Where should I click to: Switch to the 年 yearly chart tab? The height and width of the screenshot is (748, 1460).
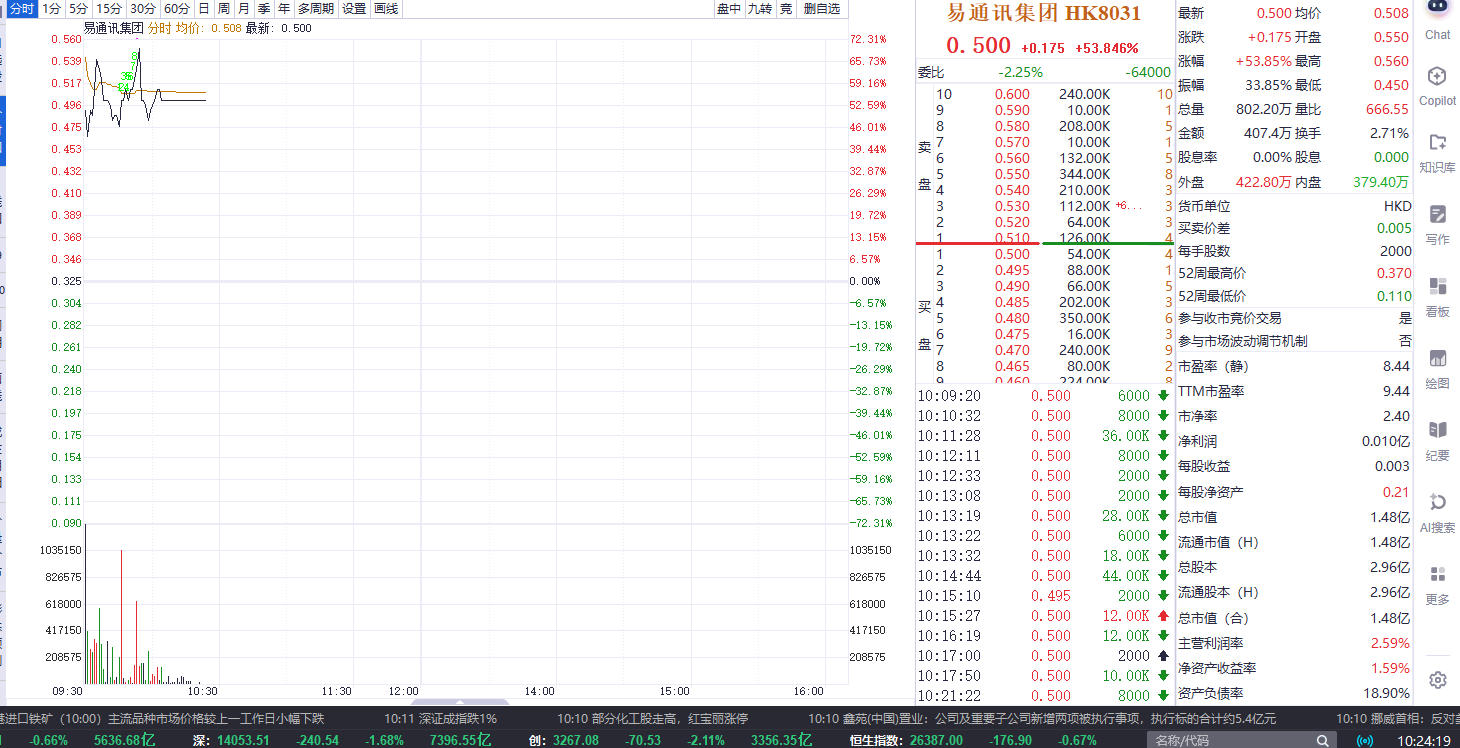pos(284,9)
